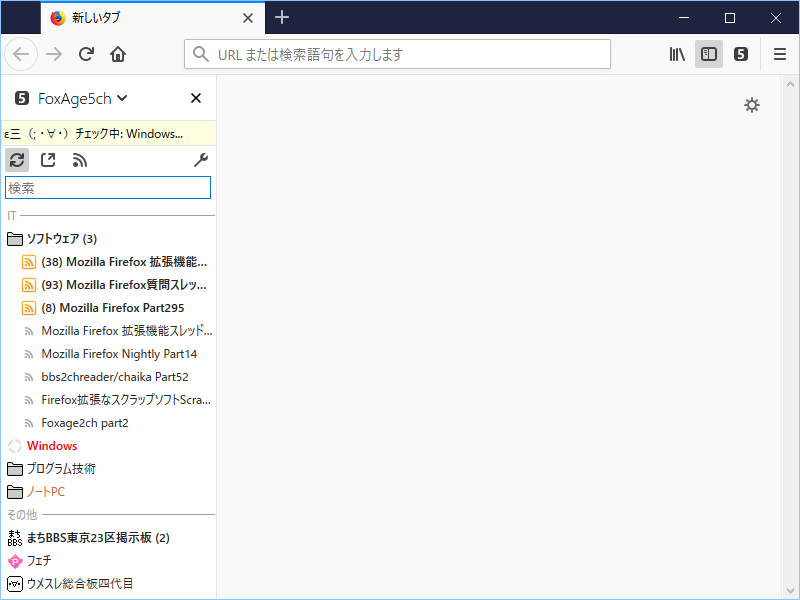Click orange feed icon of (93) thread
Image resolution: width=800 pixels, height=600 pixels.
point(29,285)
